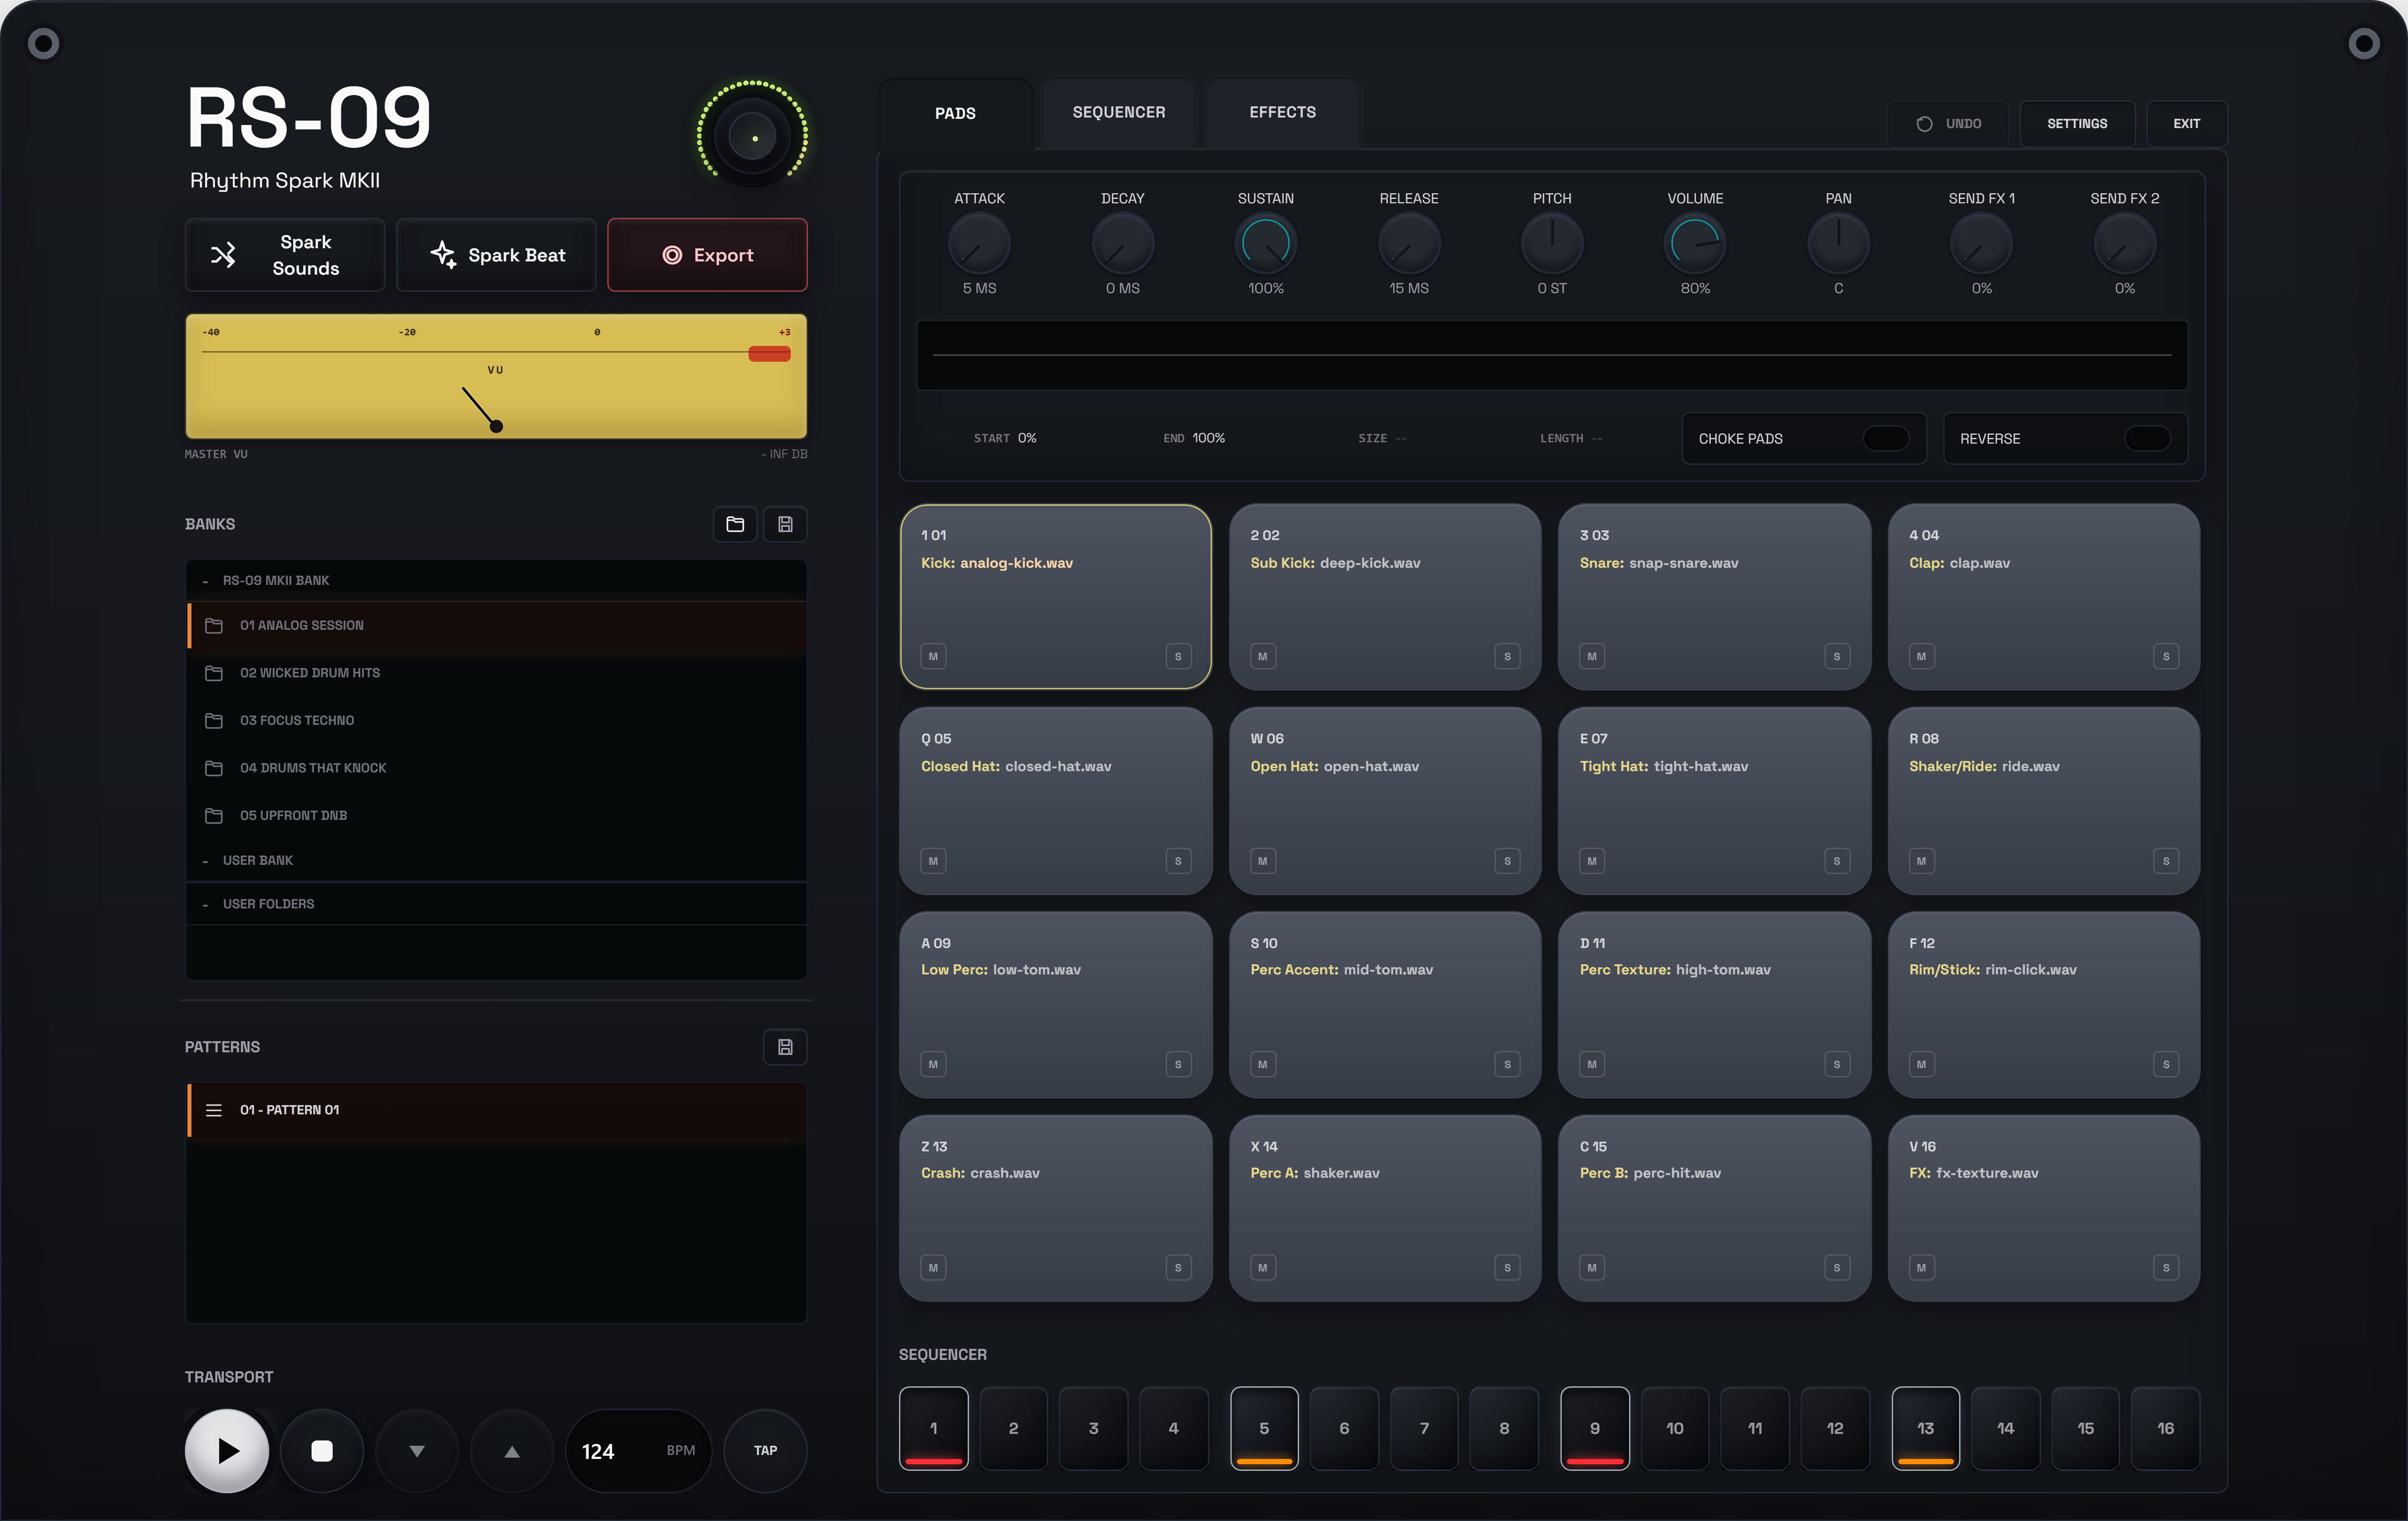The height and width of the screenshot is (1521, 2408).
Task: Select the 01 Analog Session folder
Action: coord(496,625)
